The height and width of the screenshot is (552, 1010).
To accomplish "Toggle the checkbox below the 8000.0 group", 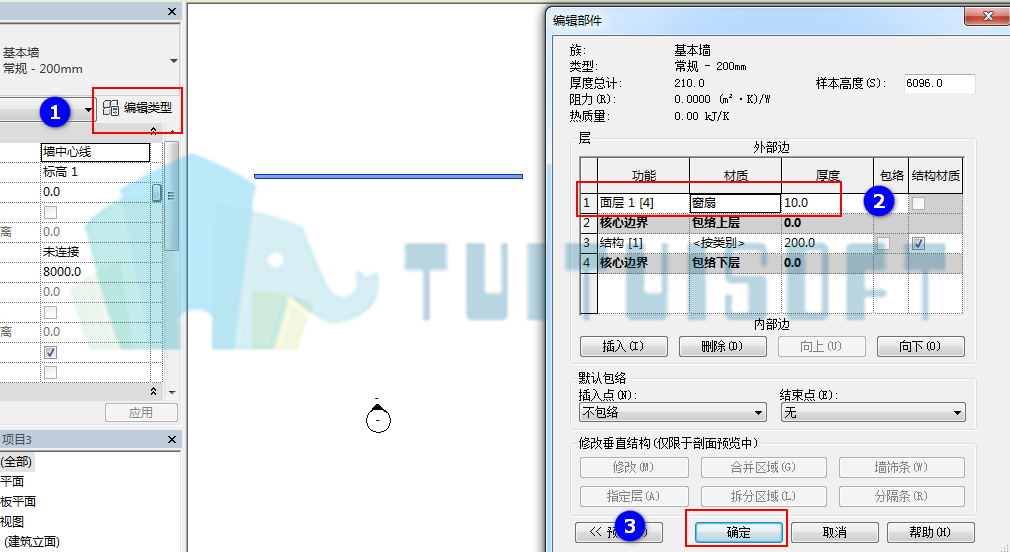I will click(x=50, y=312).
